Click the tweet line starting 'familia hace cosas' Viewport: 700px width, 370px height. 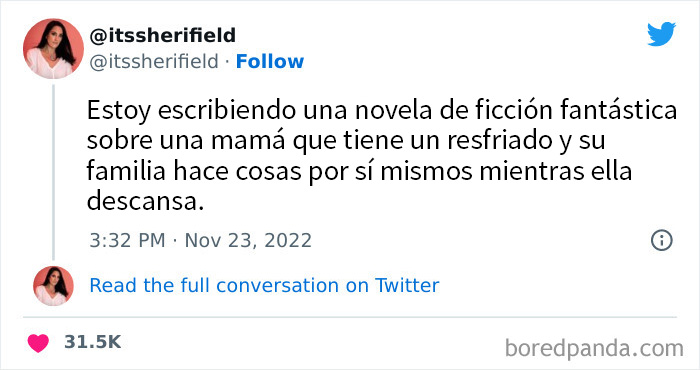(359, 171)
